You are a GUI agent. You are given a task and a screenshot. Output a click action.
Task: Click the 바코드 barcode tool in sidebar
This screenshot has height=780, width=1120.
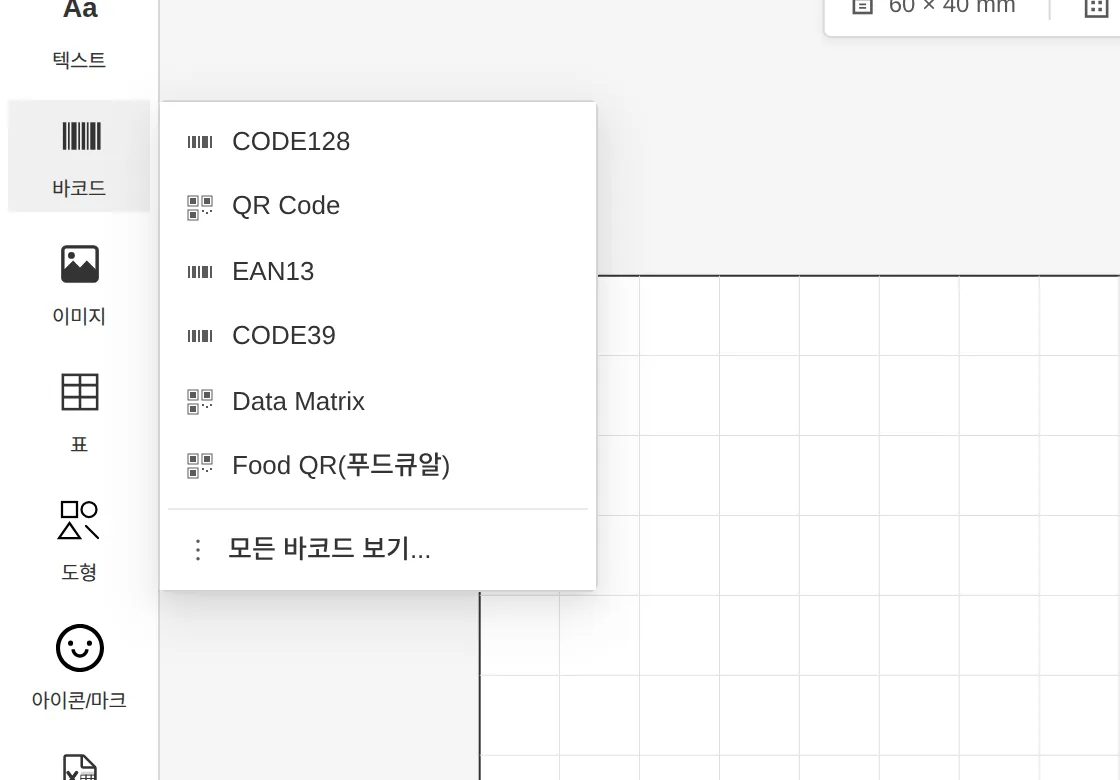click(79, 156)
